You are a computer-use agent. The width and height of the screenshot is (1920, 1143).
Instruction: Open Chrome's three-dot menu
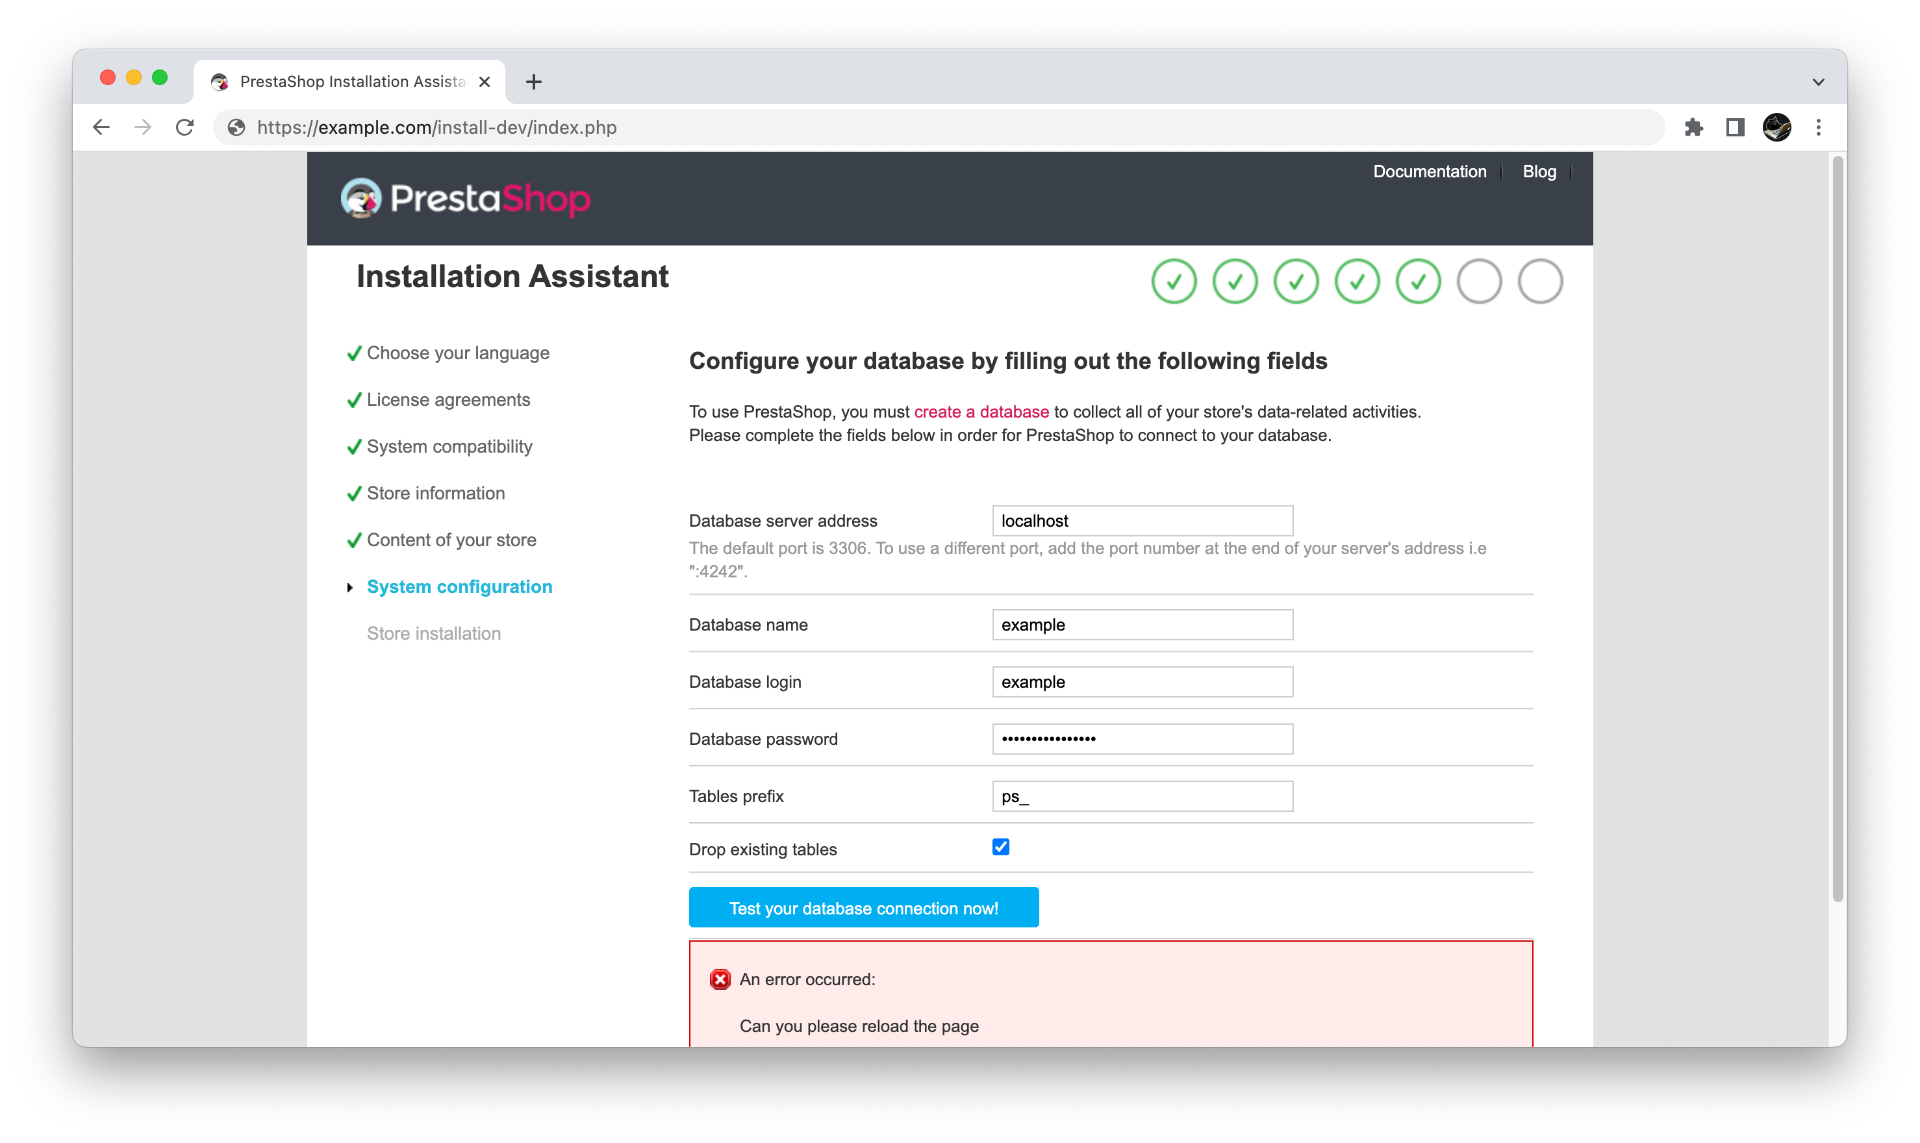click(1819, 127)
